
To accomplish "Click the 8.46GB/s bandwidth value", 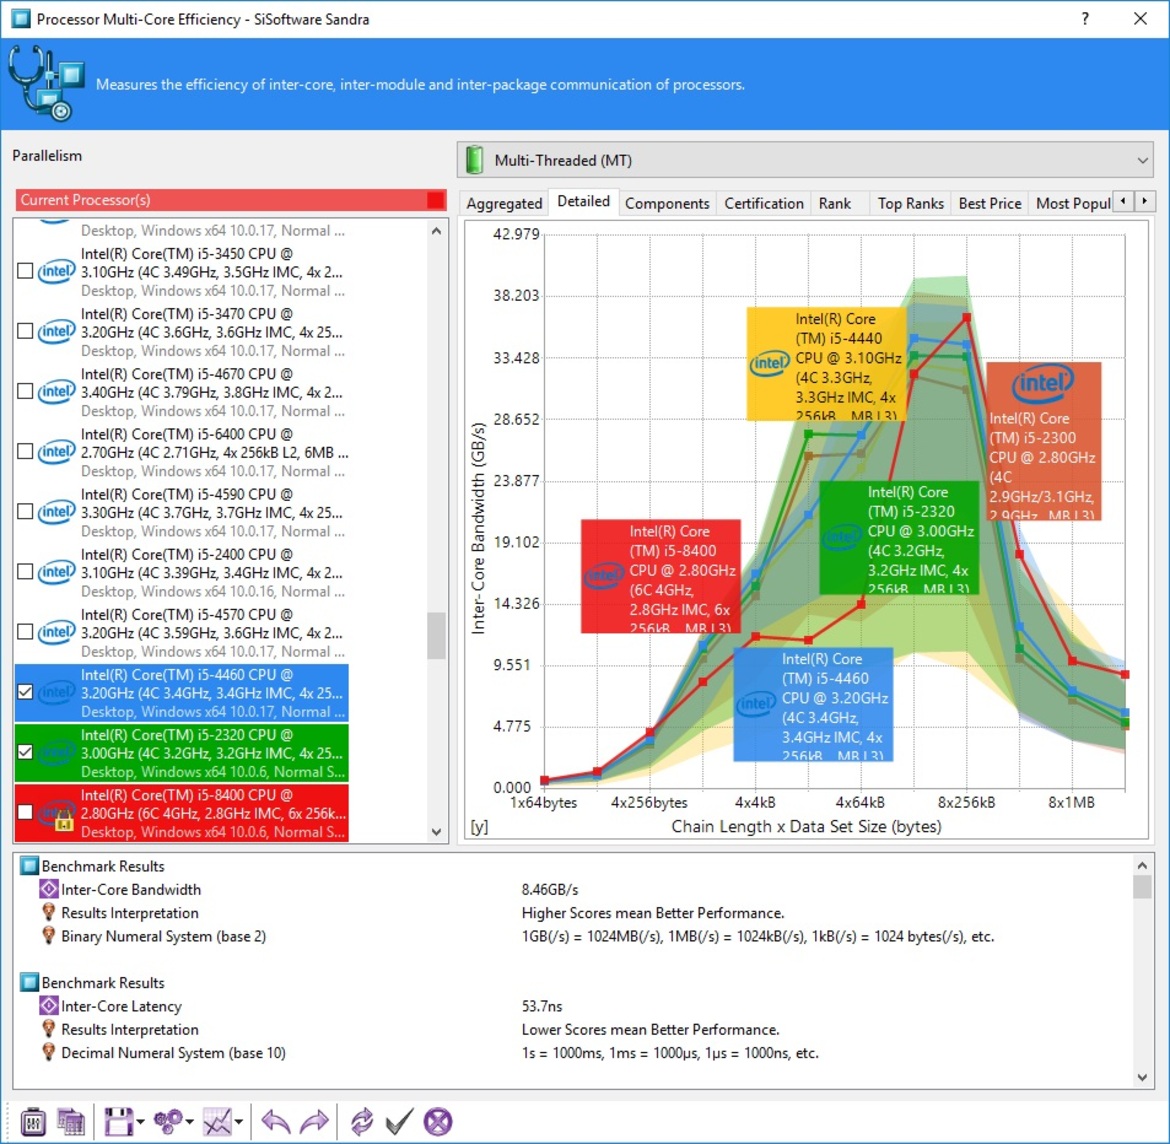I will click(550, 890).
